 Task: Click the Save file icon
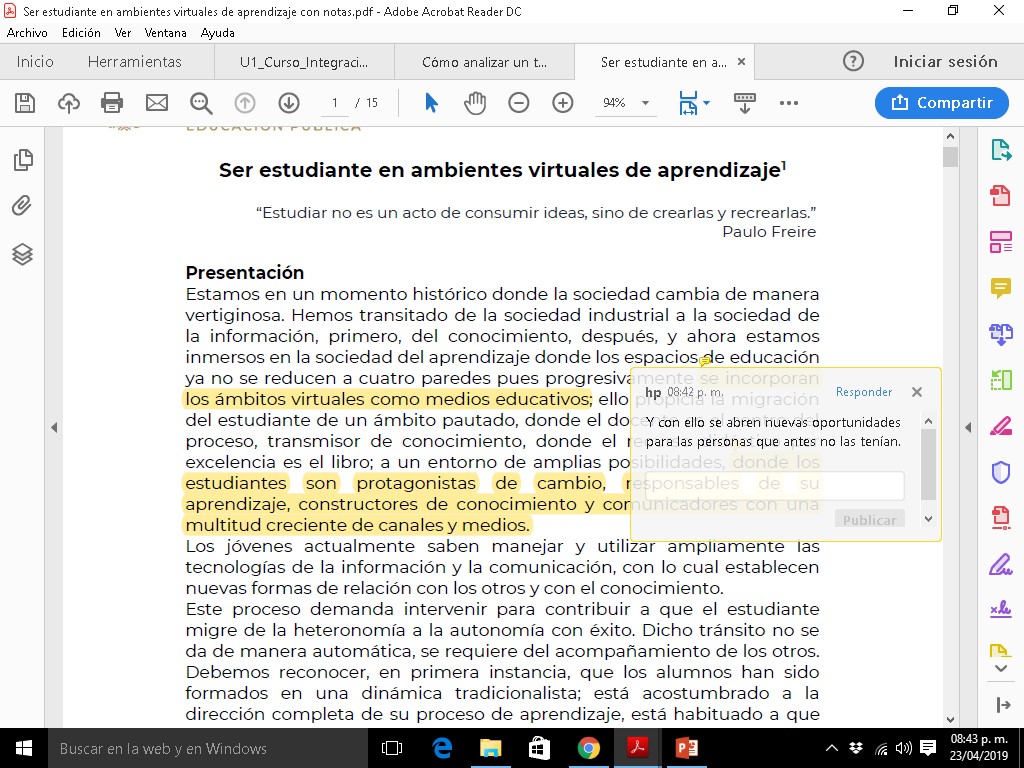coord(25,103)
